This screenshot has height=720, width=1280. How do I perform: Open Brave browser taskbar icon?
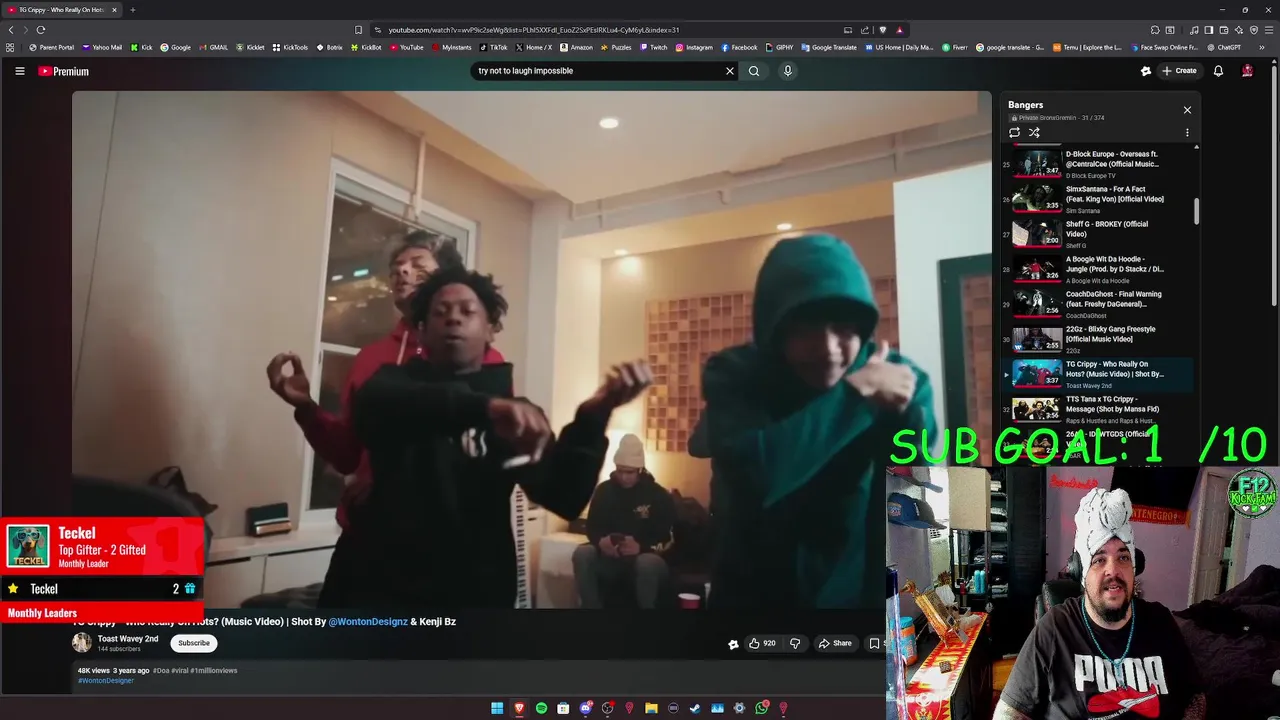(x=519, y=708)
